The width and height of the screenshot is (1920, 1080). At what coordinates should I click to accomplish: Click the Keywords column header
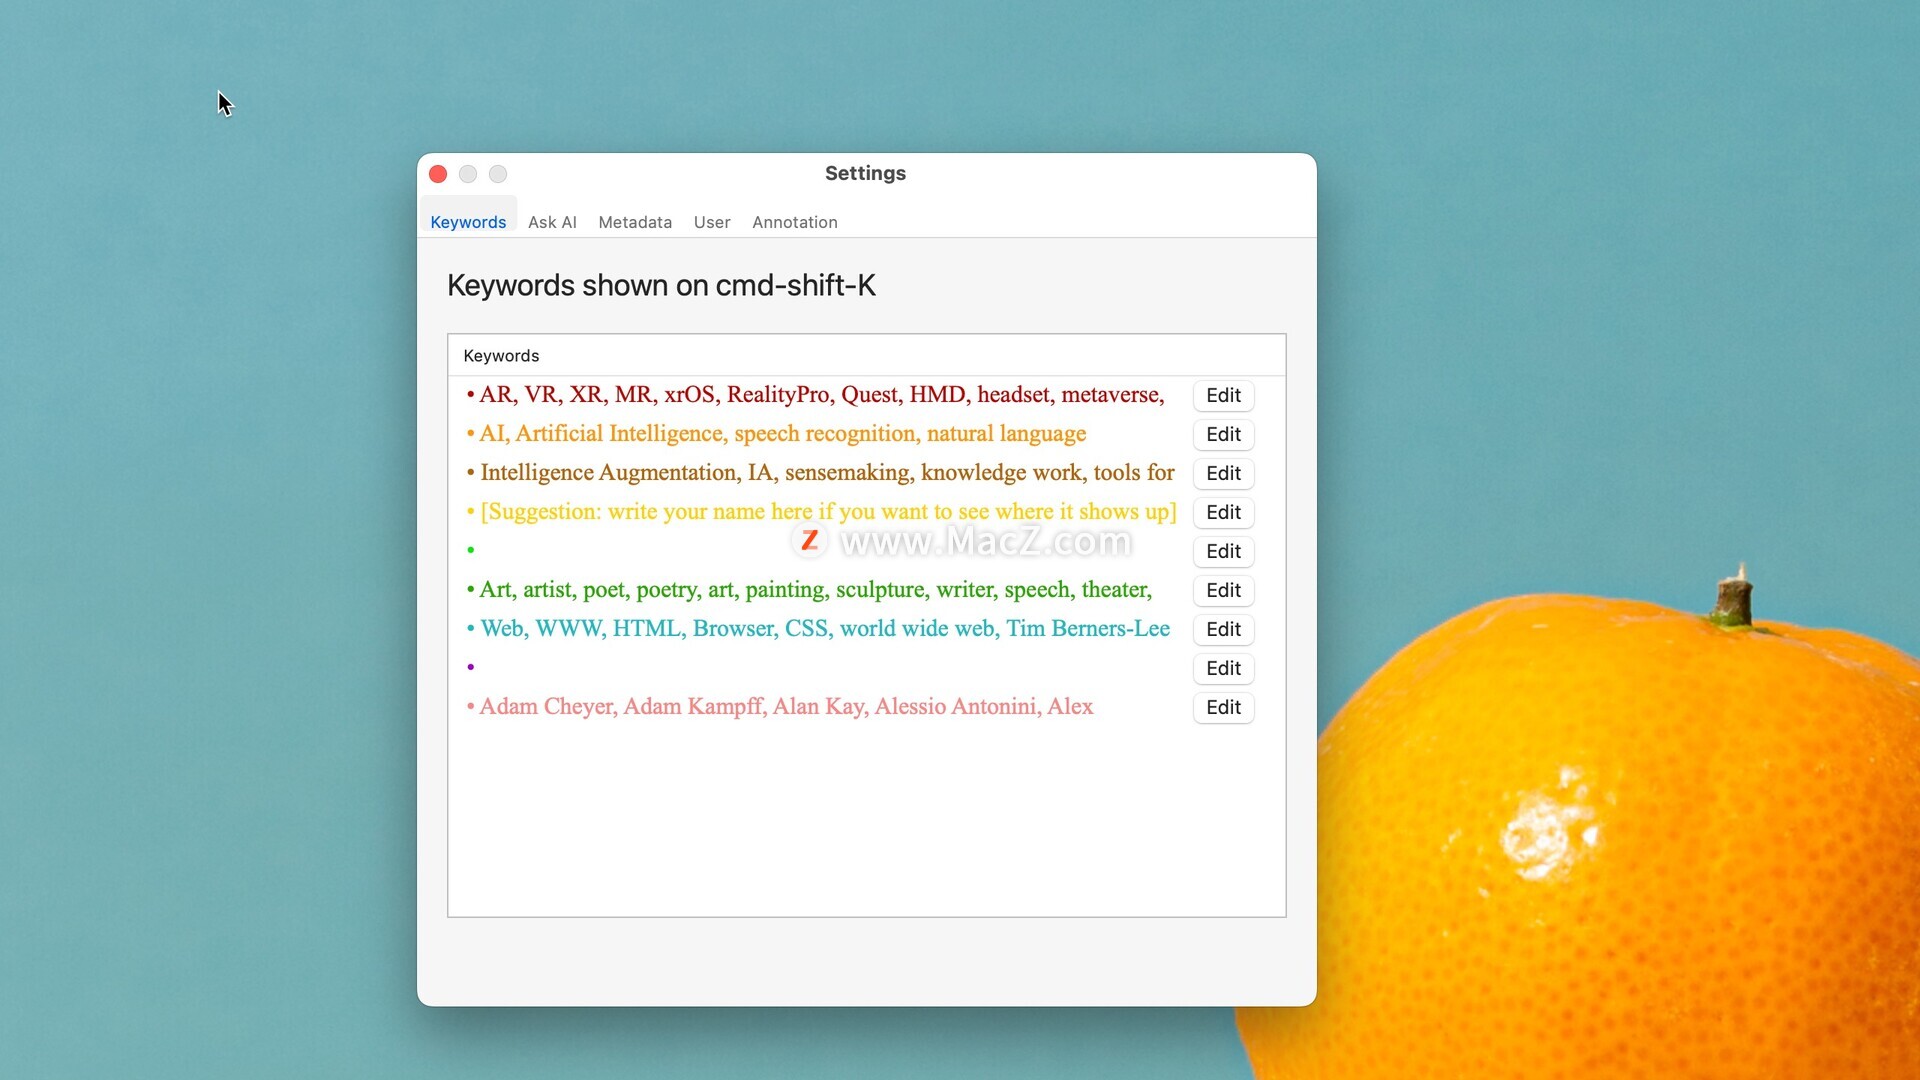[x=866, y=356]
